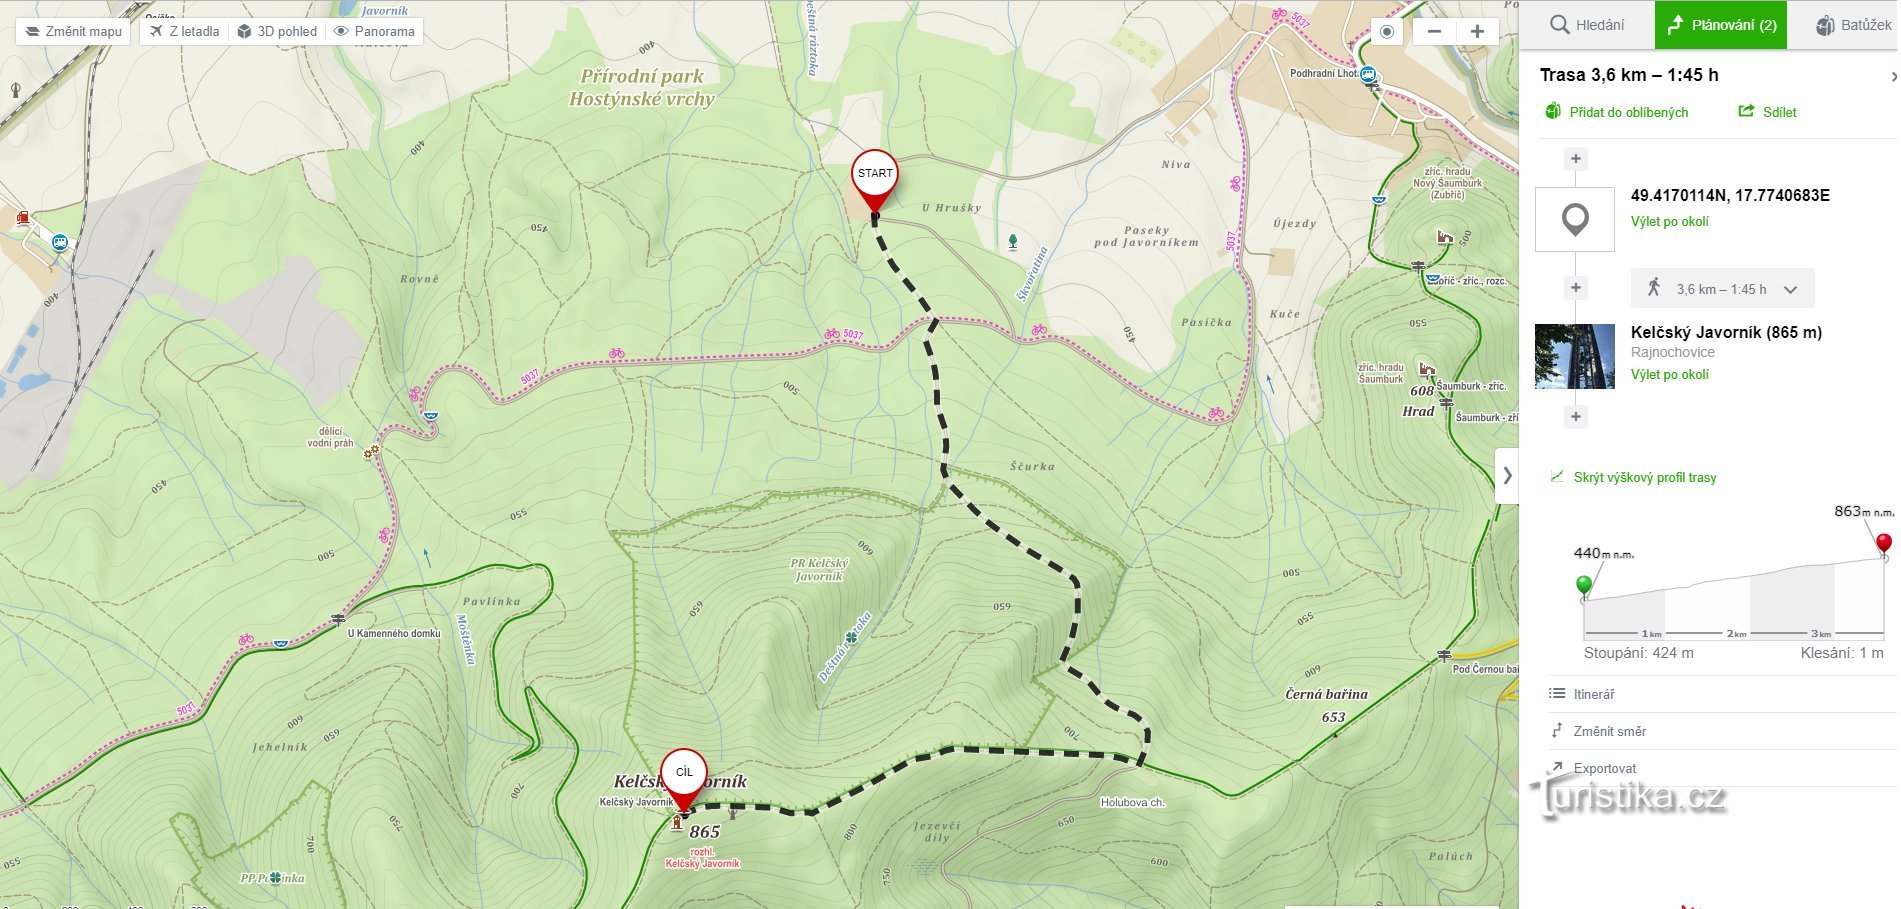Switch to 3D pohled view

coord(277,31)
